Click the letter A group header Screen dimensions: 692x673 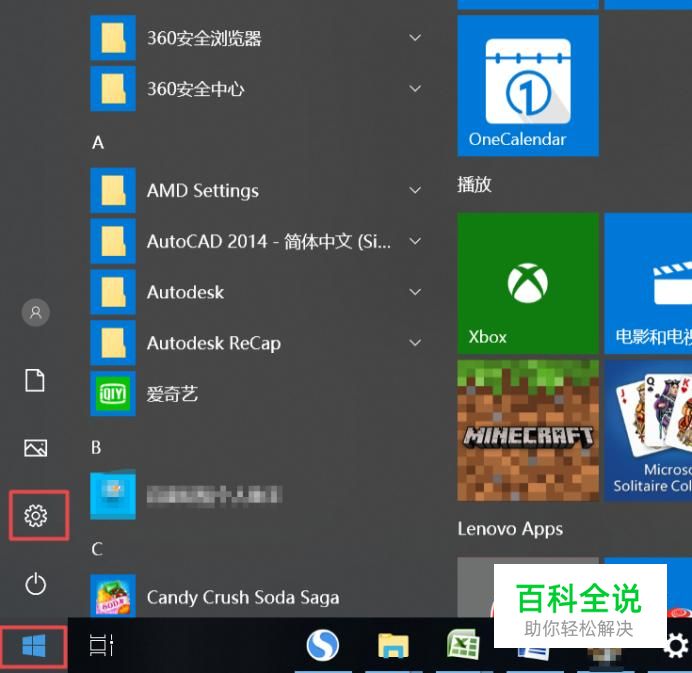click(98, 143)
